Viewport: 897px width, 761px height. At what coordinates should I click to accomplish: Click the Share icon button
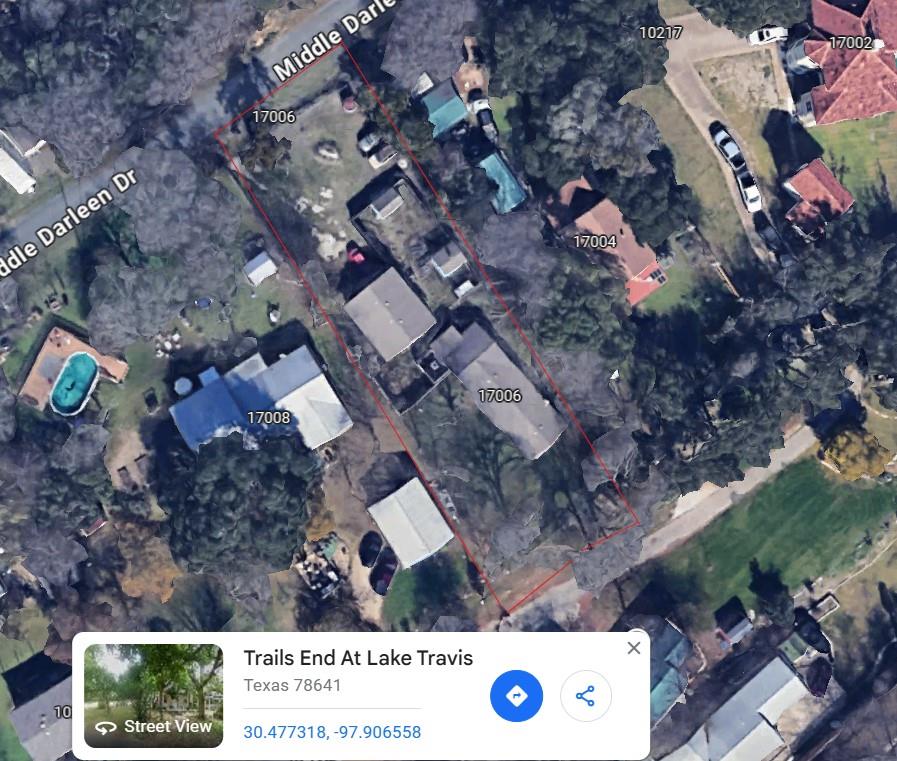(585, 696)
